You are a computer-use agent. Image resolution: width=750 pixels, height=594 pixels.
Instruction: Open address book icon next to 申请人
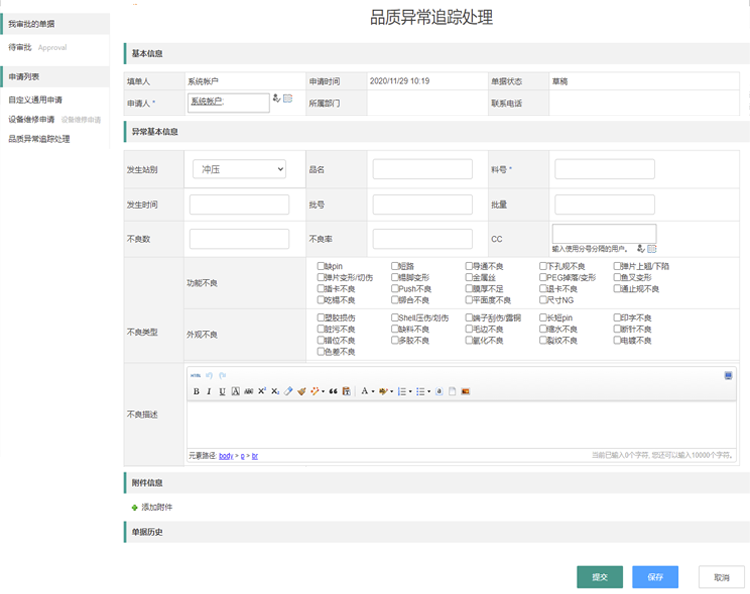[x=287, y=98]
